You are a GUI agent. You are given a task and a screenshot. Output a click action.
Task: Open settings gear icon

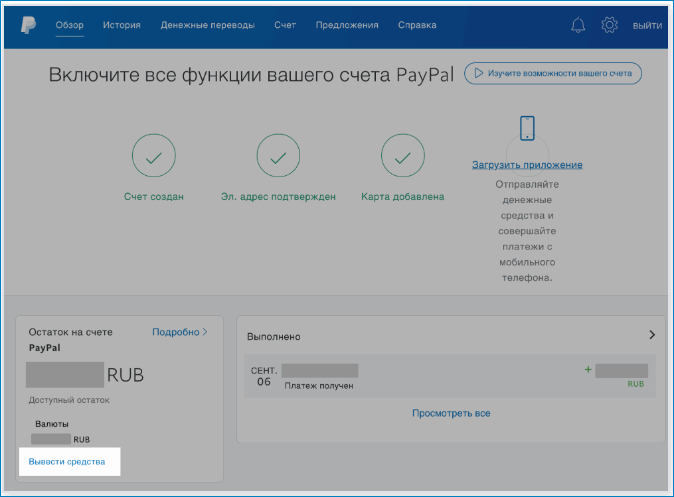click(x=609, y=25)
